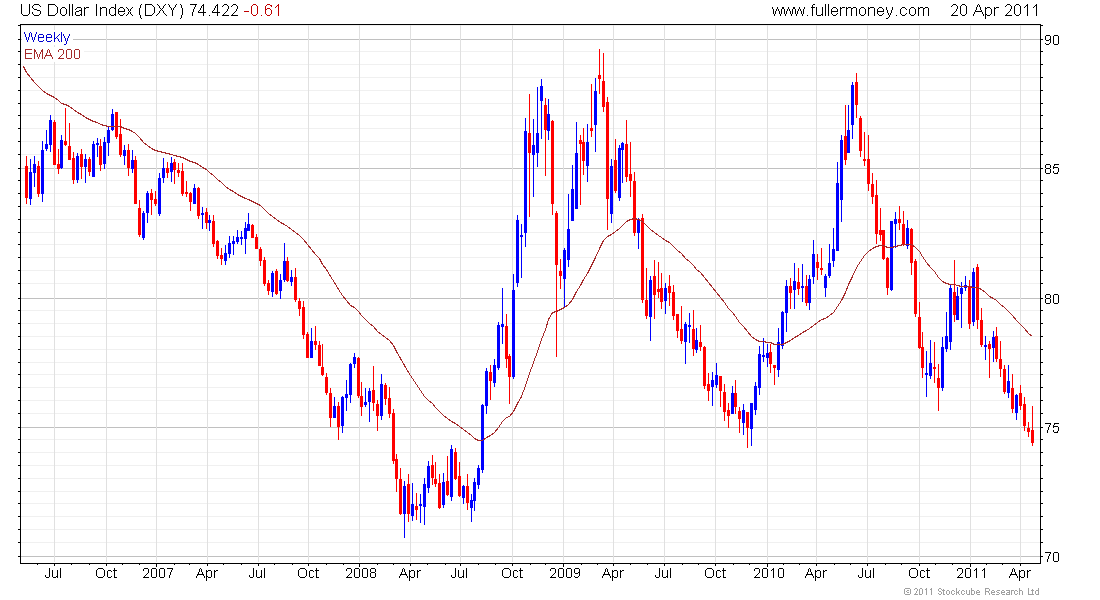1100x600 pixels.
Task: Select the 74.422 last price value
Action: (x=214, y=11)
